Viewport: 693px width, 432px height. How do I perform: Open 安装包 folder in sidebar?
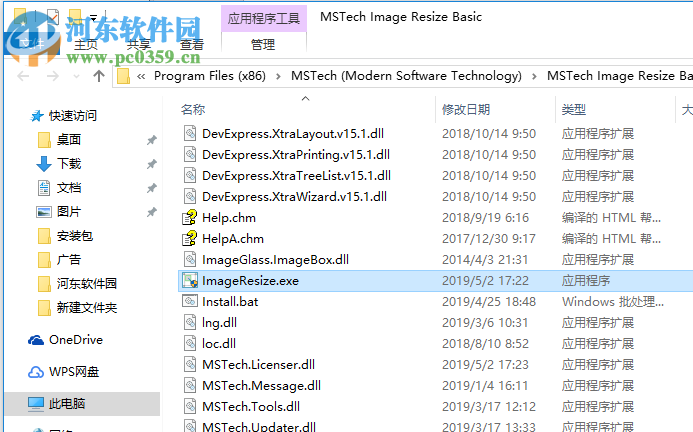tap(75, 236)
